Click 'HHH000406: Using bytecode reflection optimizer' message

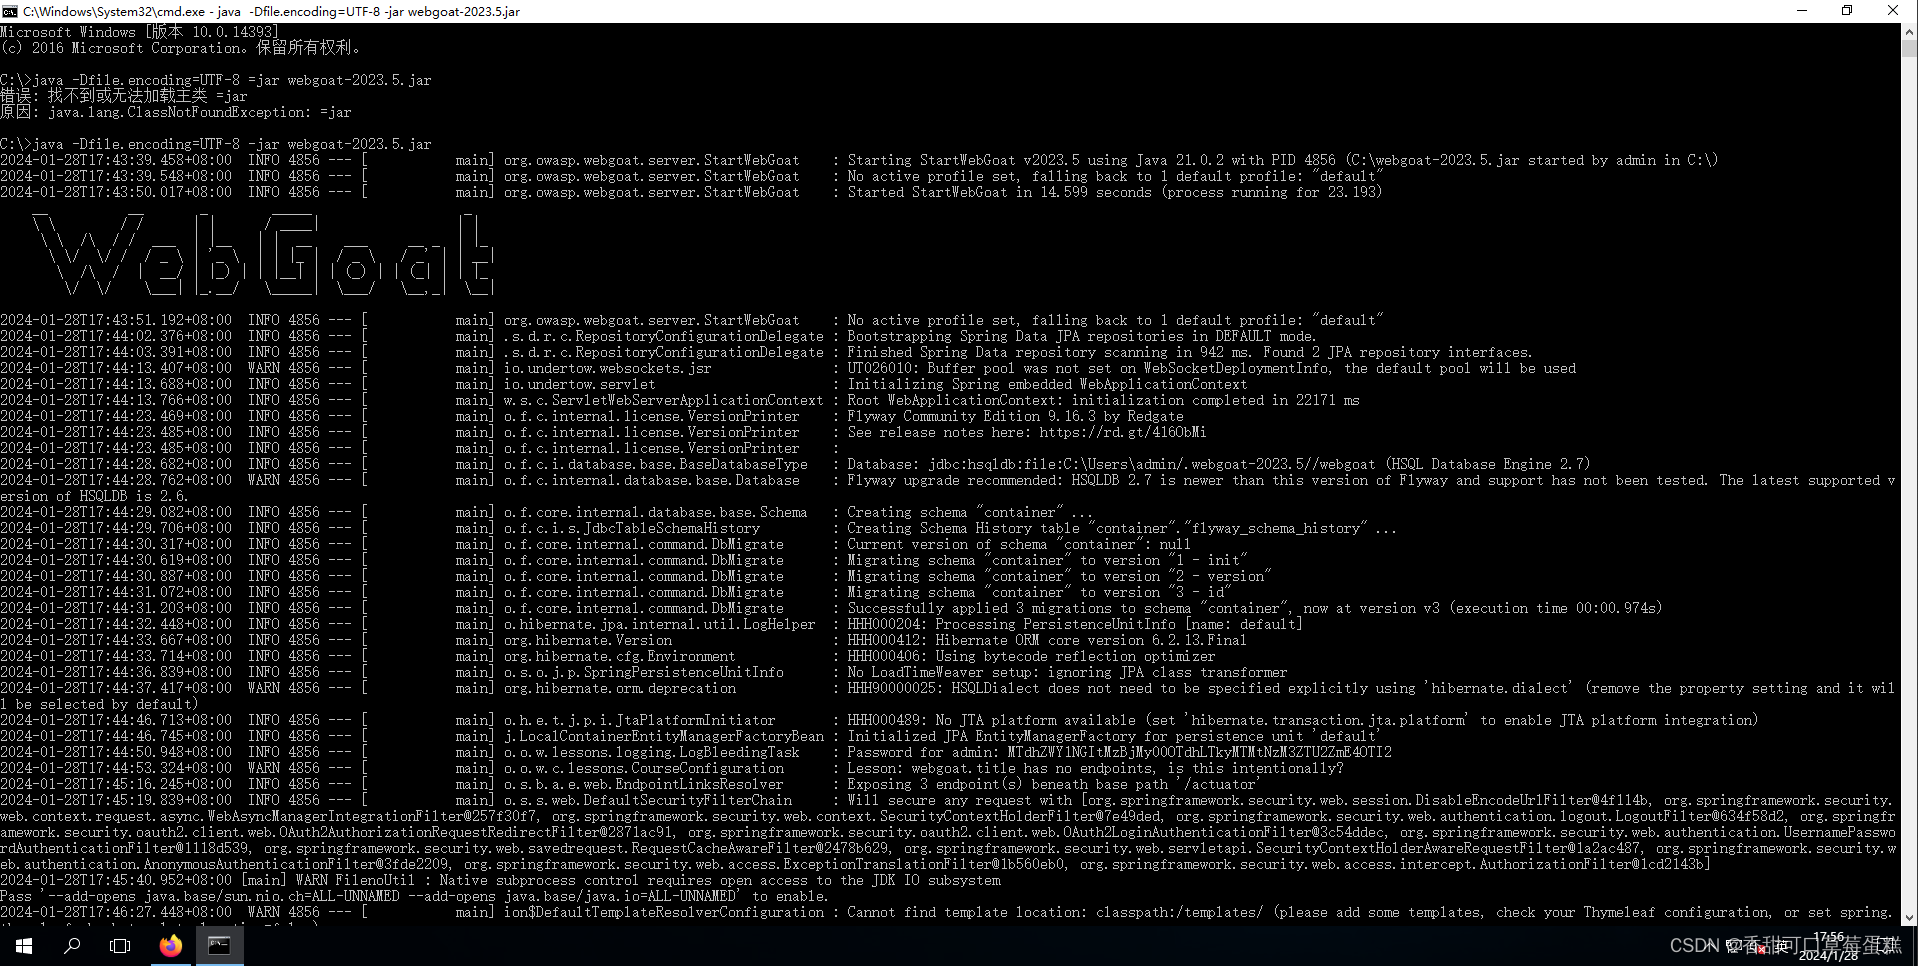pyautogui.click(x=1031, y=656)
